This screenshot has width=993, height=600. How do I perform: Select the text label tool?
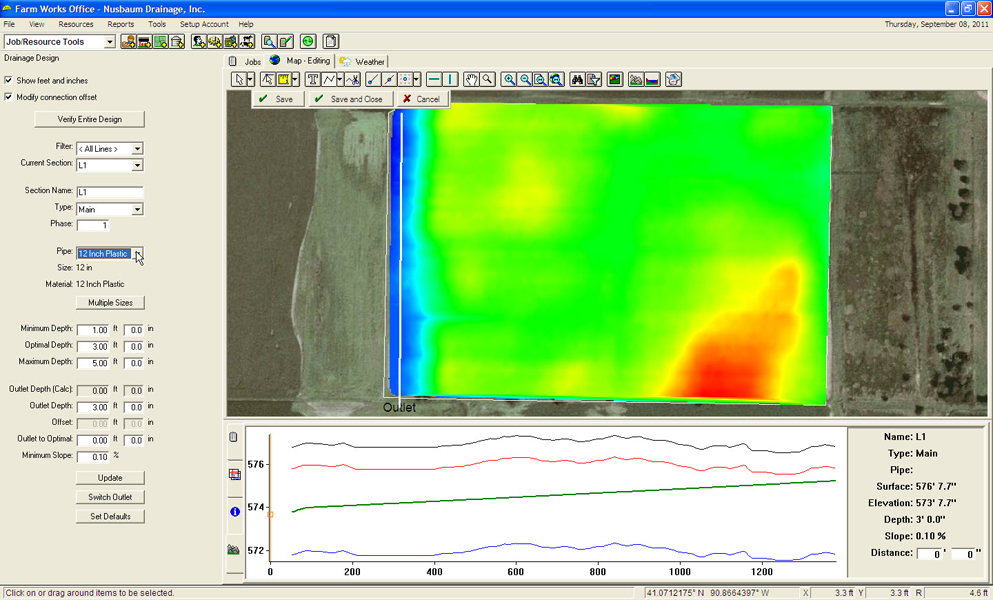click(x=313, y=79)
